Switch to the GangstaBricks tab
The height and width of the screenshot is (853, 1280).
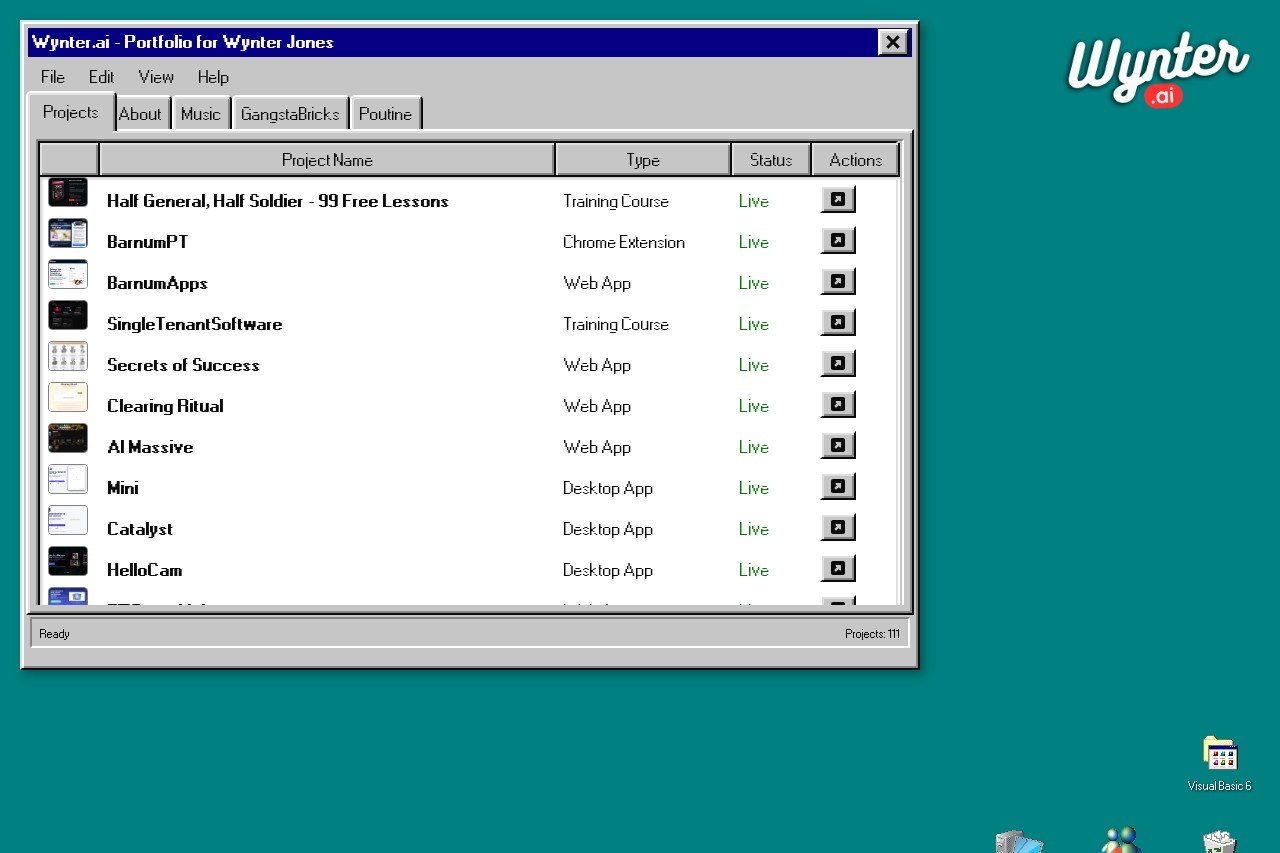tap(290, 114)
